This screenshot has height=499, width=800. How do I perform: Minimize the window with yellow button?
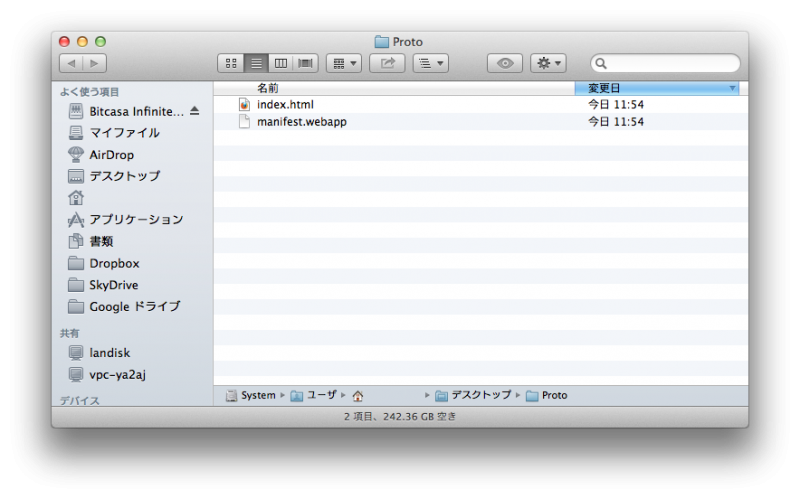(82, 42)
